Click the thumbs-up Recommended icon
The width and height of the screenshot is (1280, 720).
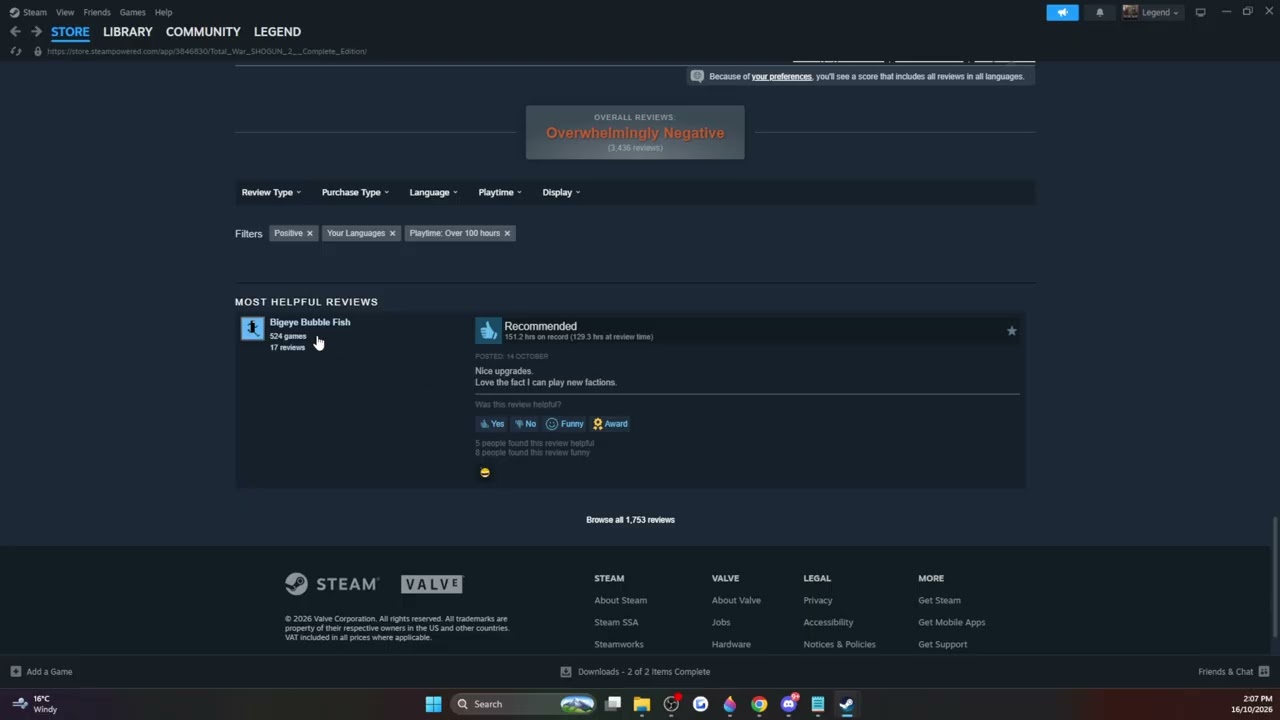(488, 330)
